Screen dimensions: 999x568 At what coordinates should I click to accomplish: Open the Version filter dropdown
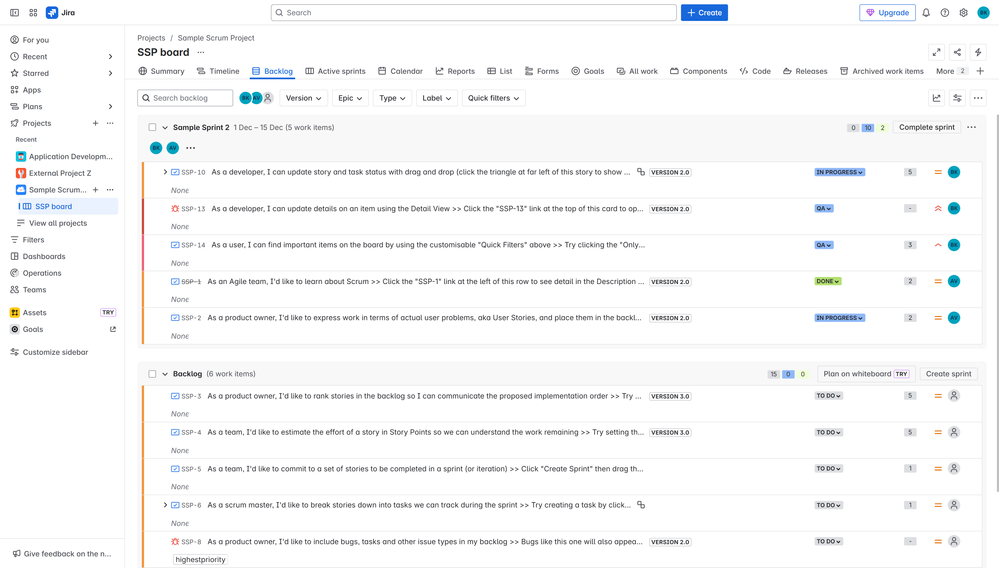(303, 98)
